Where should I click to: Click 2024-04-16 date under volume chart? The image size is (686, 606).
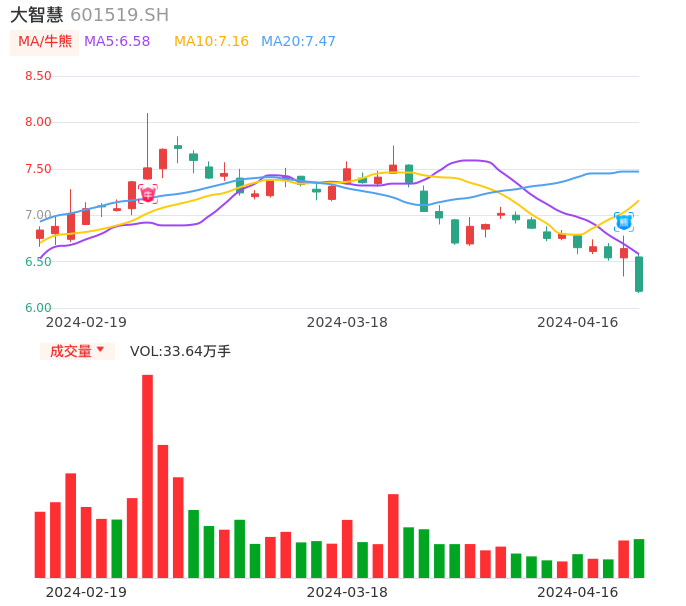coord(578,592)
